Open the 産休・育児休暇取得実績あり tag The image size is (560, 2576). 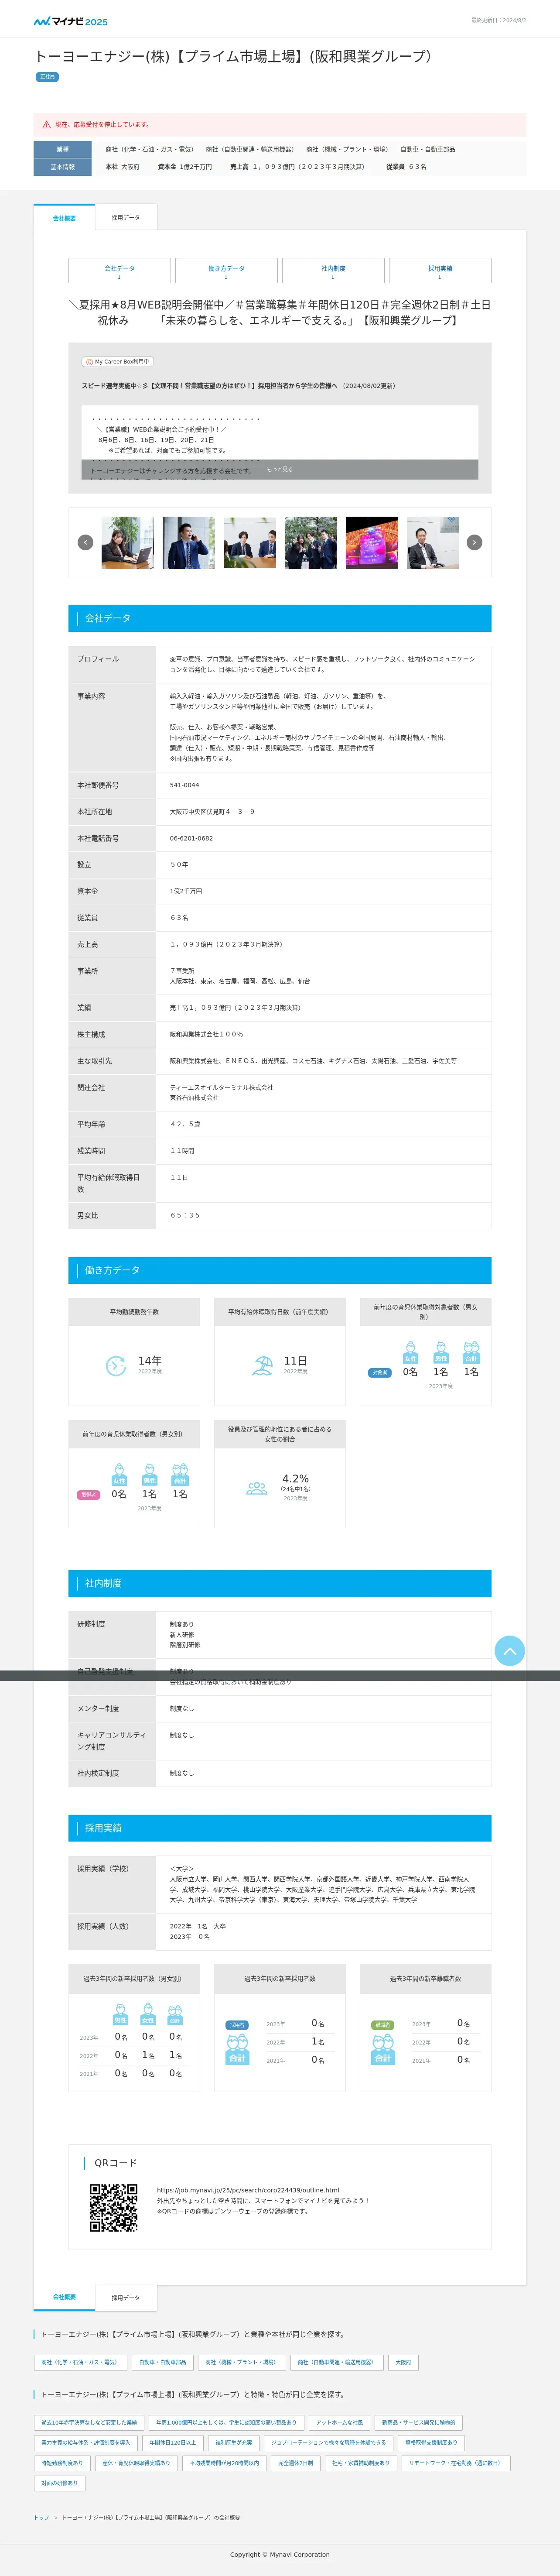click(136, 2463)
